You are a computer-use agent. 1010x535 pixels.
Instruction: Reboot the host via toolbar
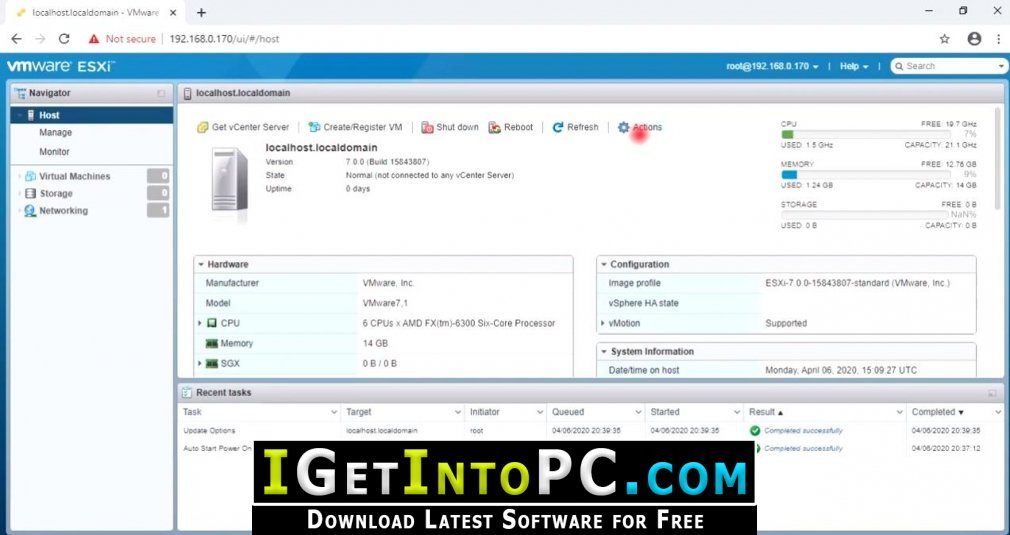pyautogui.click(x=511, y=127)
